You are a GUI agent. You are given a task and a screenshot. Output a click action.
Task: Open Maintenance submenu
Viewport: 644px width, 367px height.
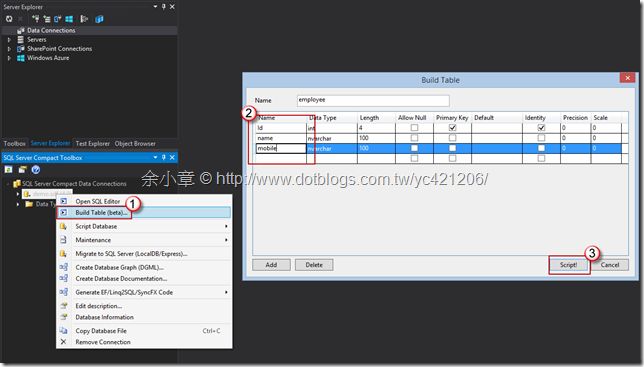(144, 240)
